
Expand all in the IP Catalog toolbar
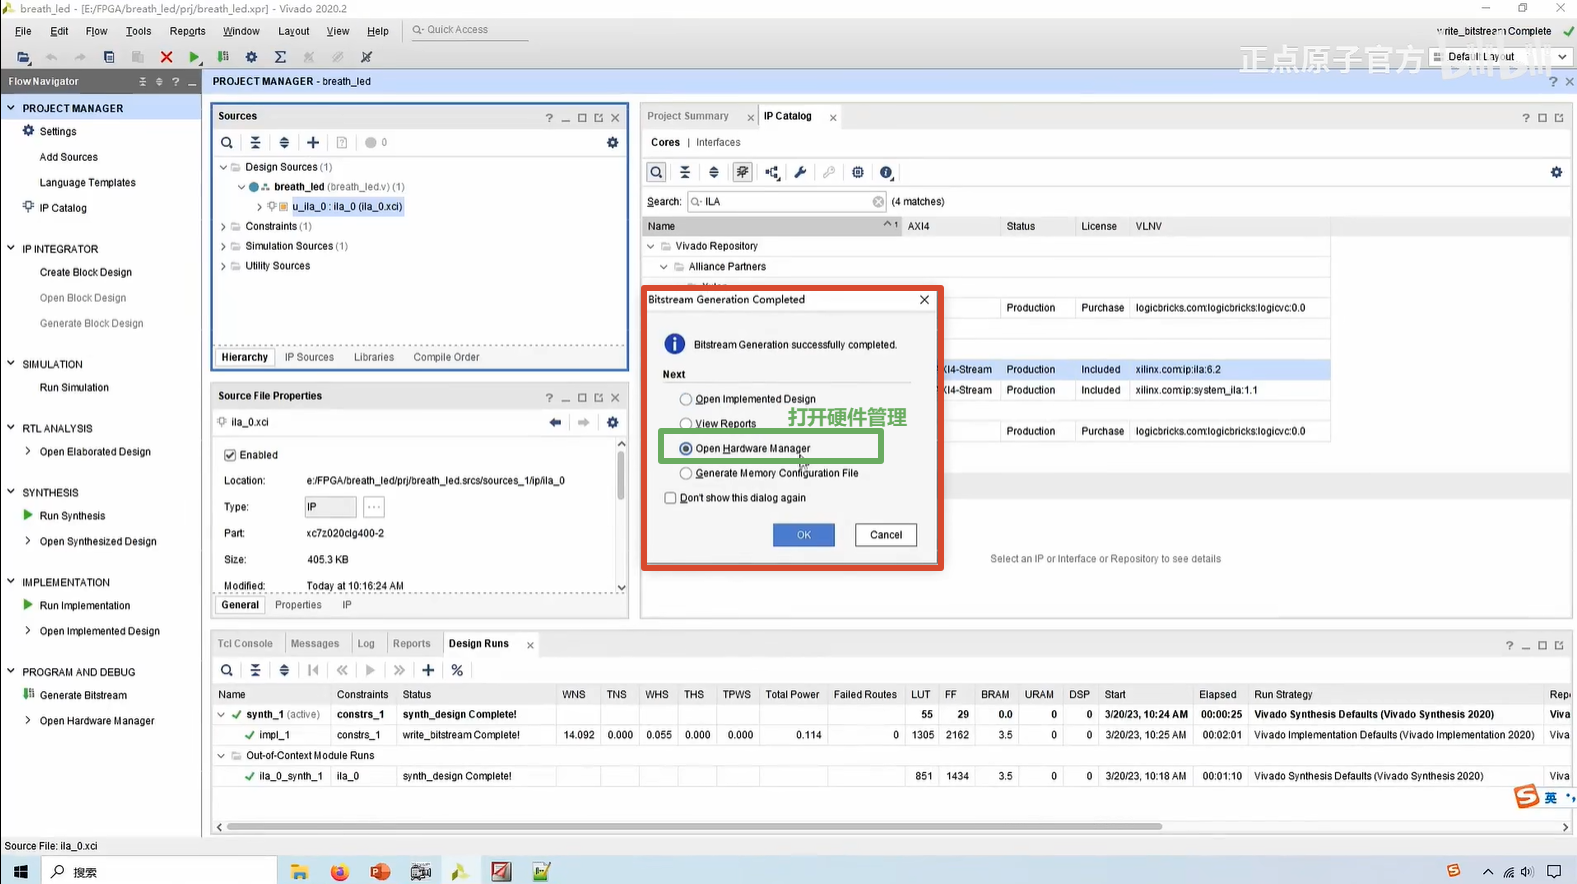tap(714, 172)
